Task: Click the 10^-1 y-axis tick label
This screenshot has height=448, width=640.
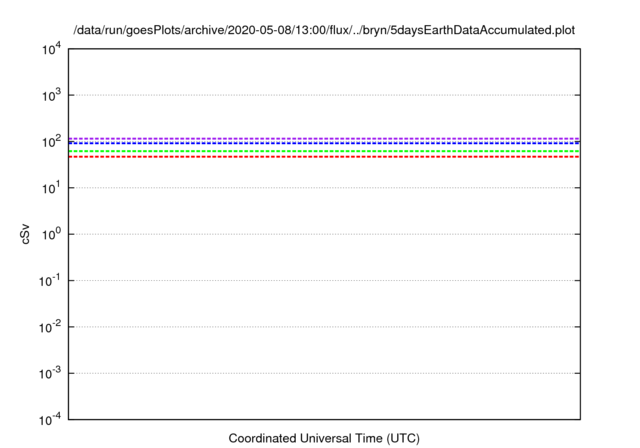Action: coord(48,281)
